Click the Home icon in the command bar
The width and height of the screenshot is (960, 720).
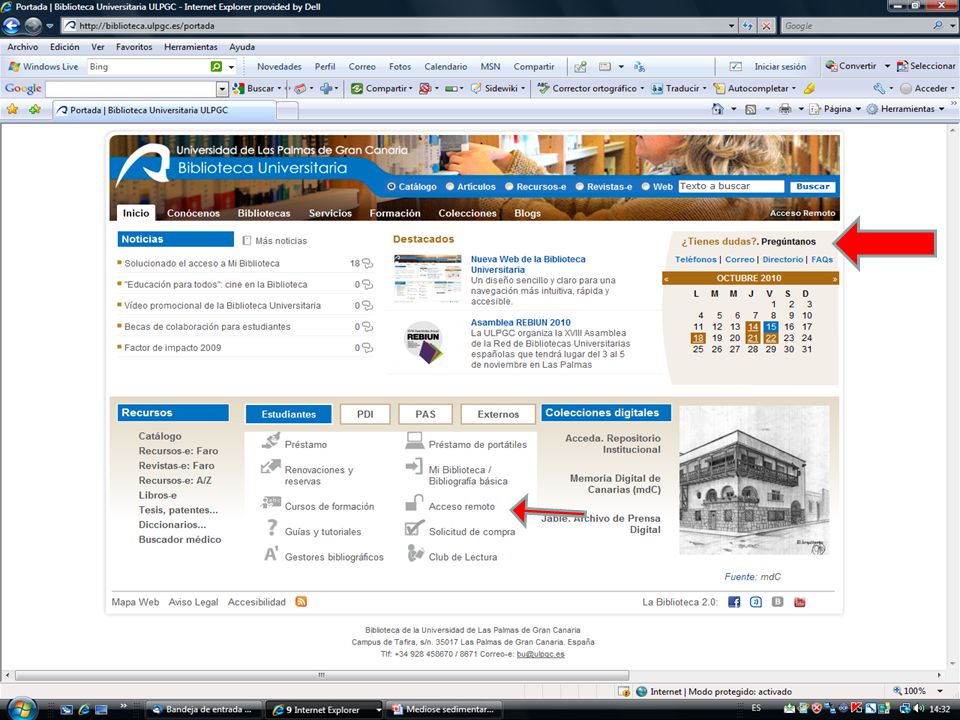pos(718,109)
